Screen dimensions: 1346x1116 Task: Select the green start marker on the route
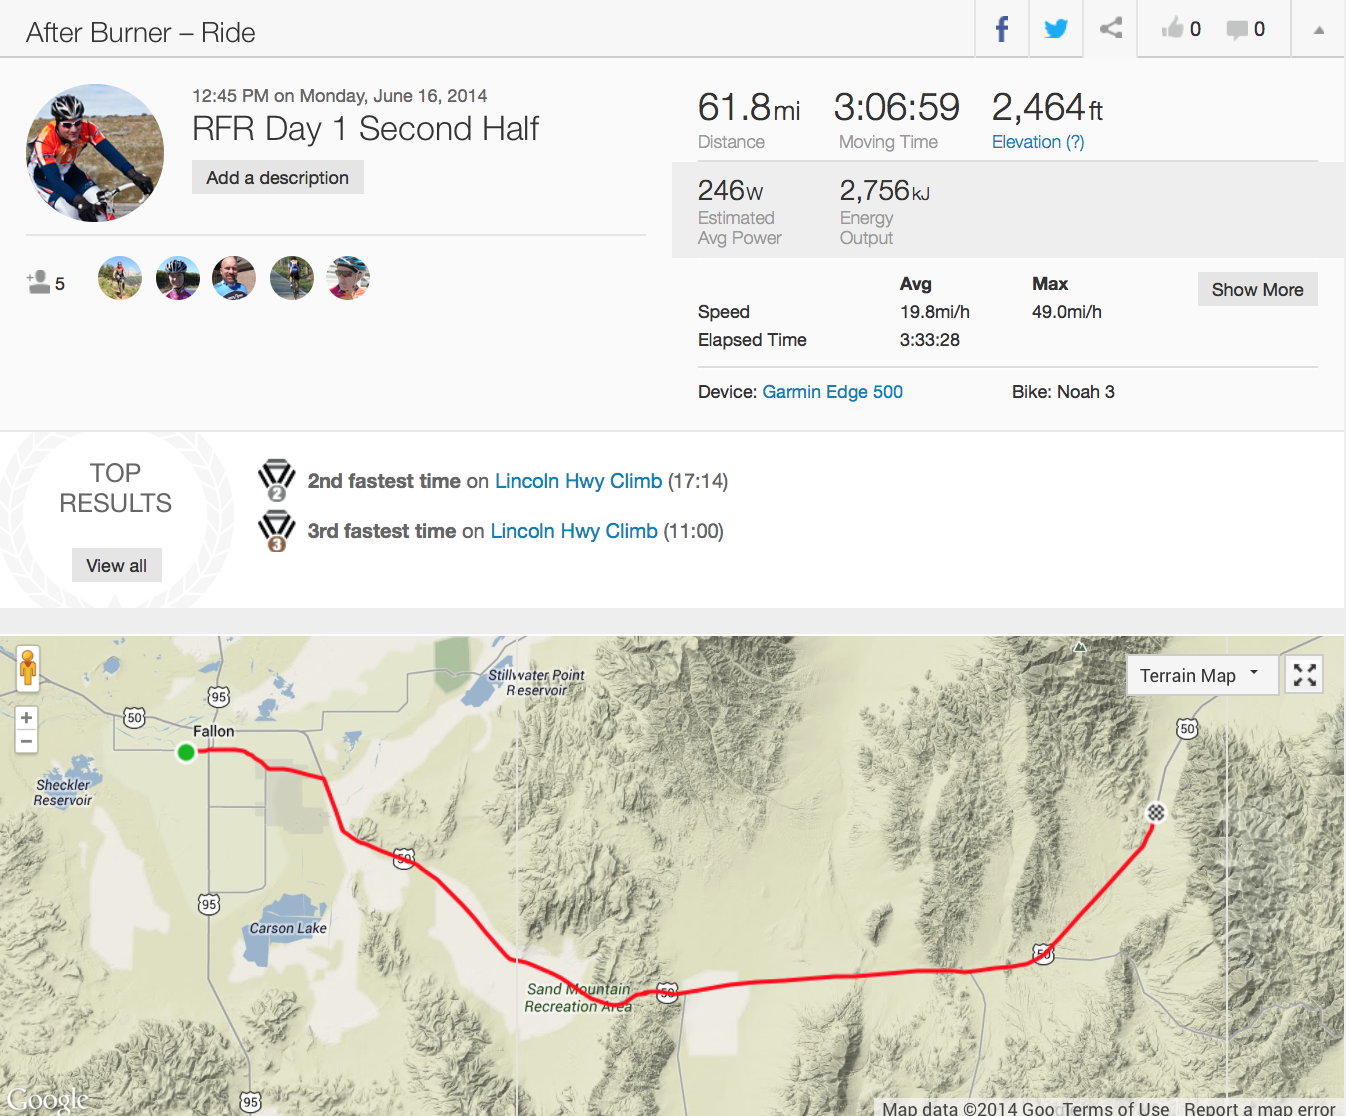[x=186, y=752]
